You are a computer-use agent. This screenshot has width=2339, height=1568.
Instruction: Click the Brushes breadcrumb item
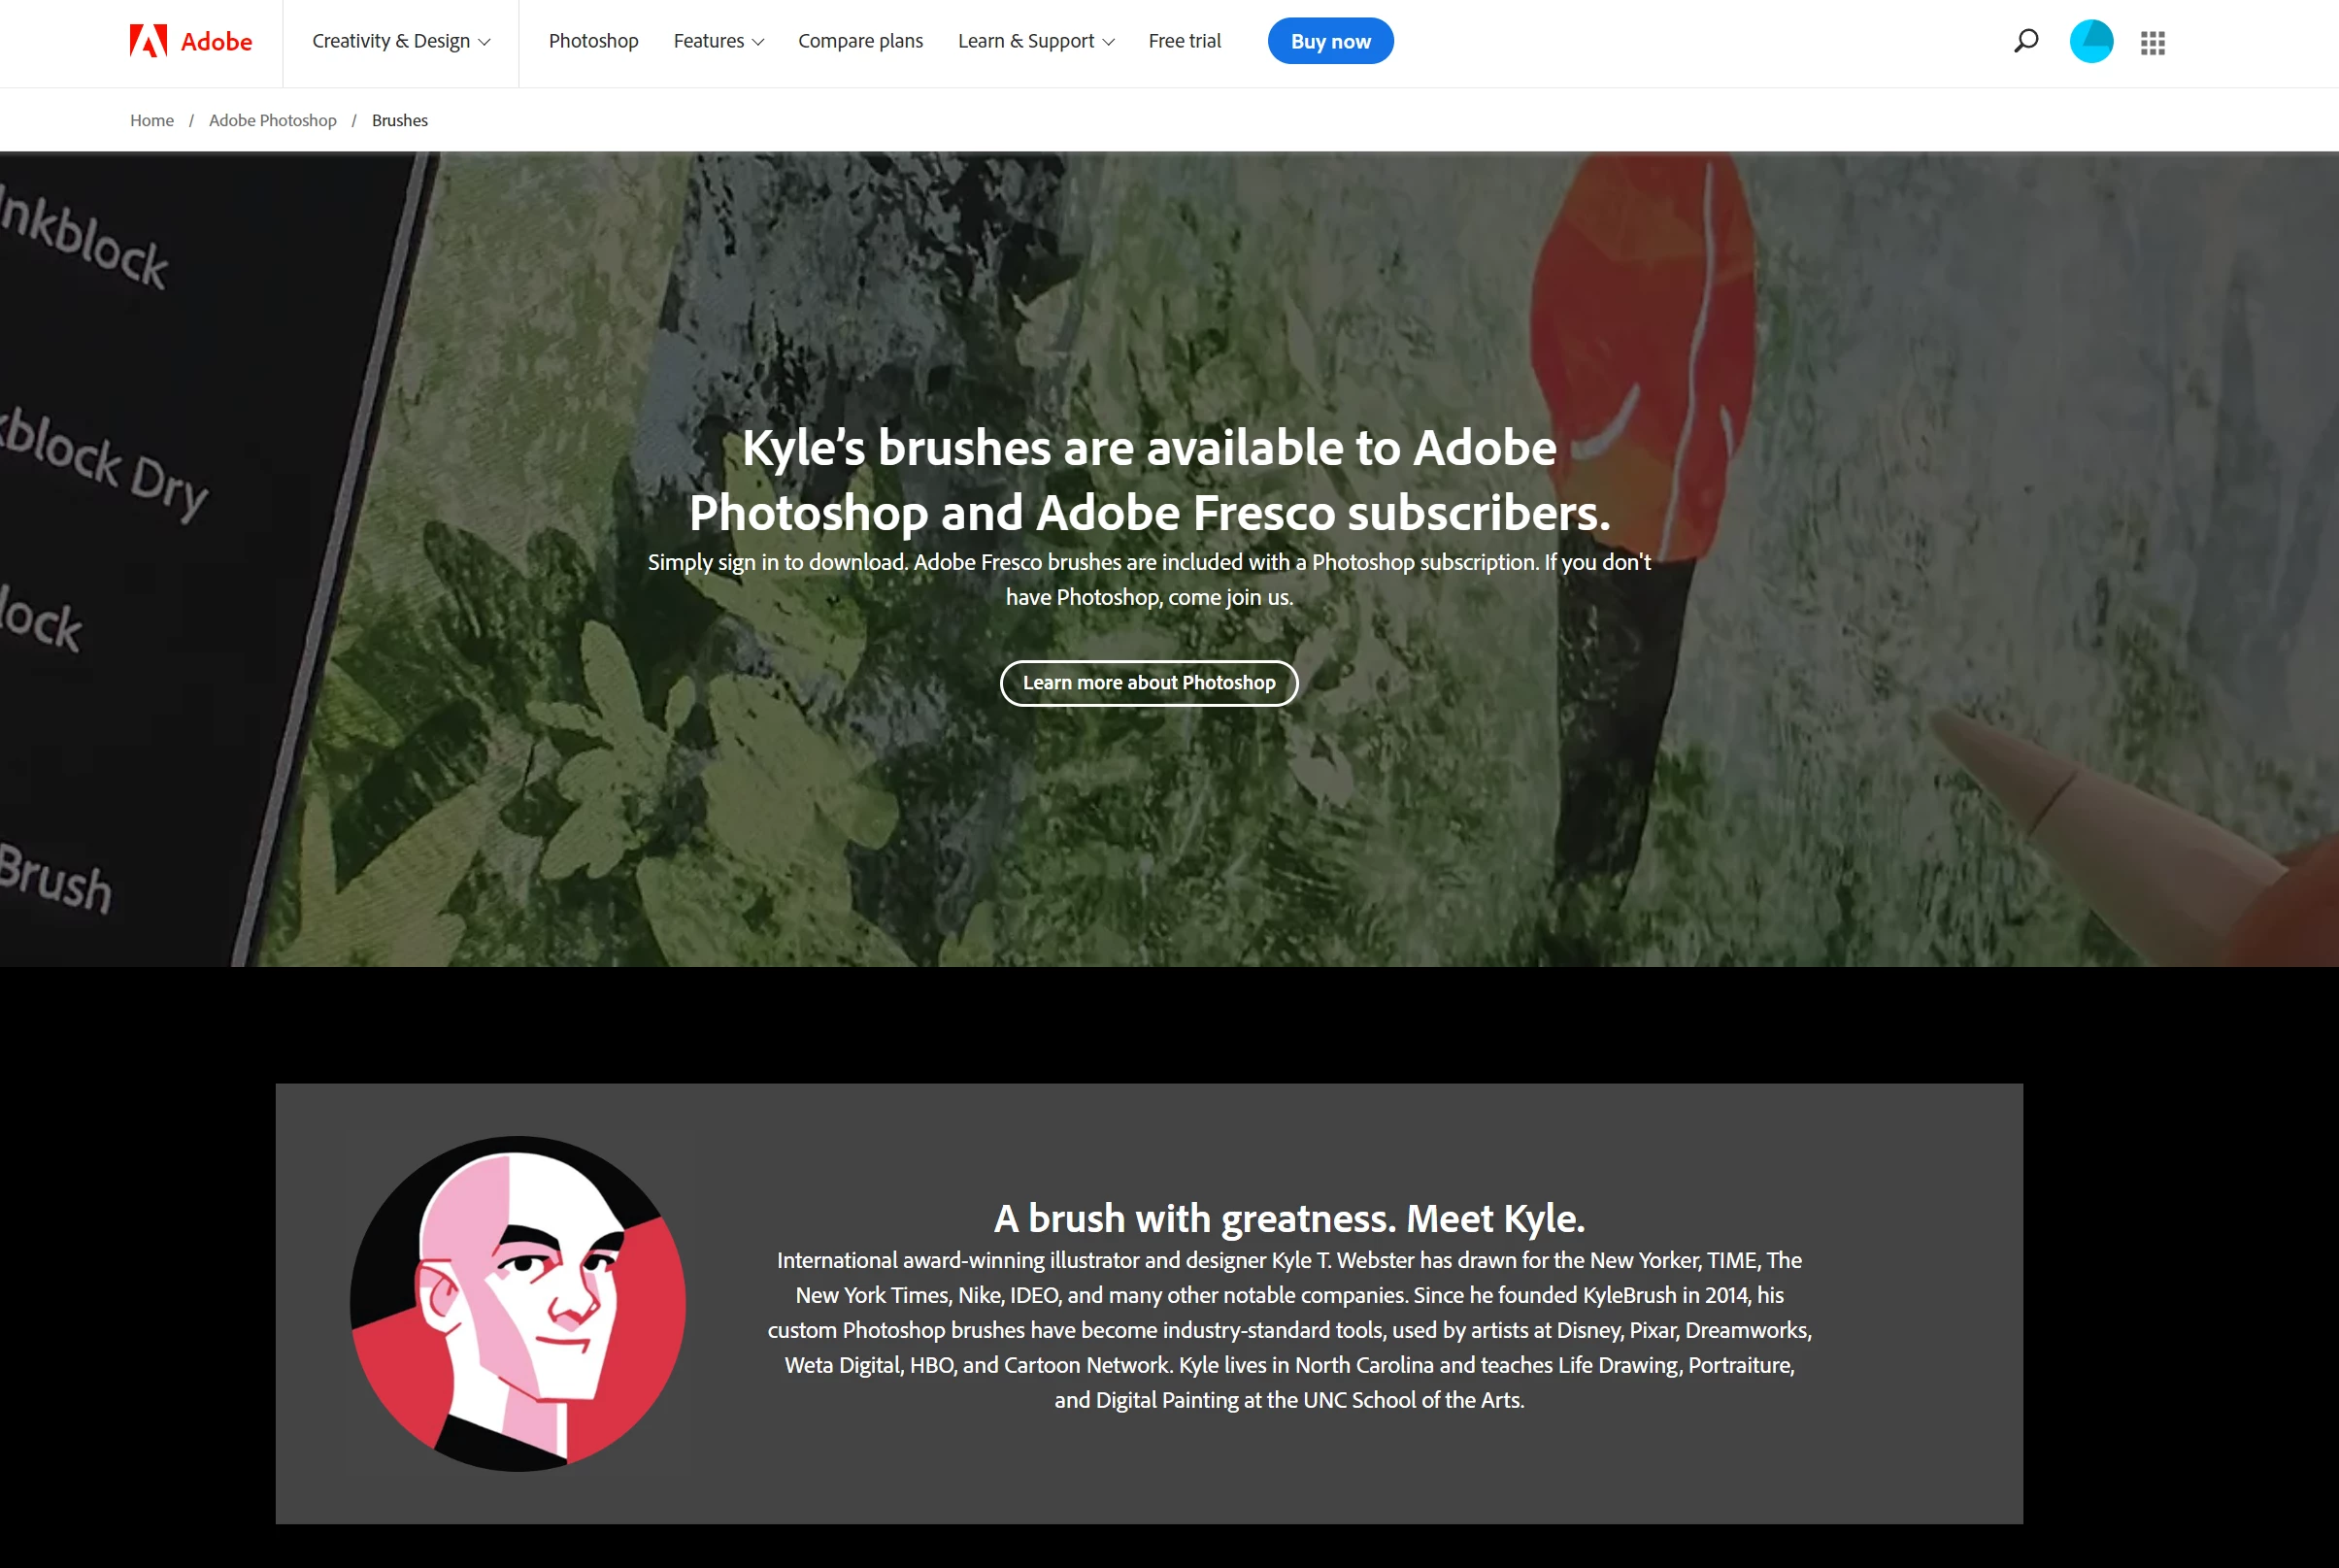pos(400,120)
